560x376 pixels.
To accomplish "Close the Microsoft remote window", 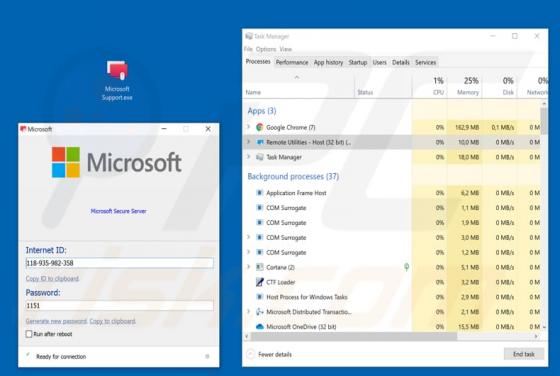I will click(208, 129).
